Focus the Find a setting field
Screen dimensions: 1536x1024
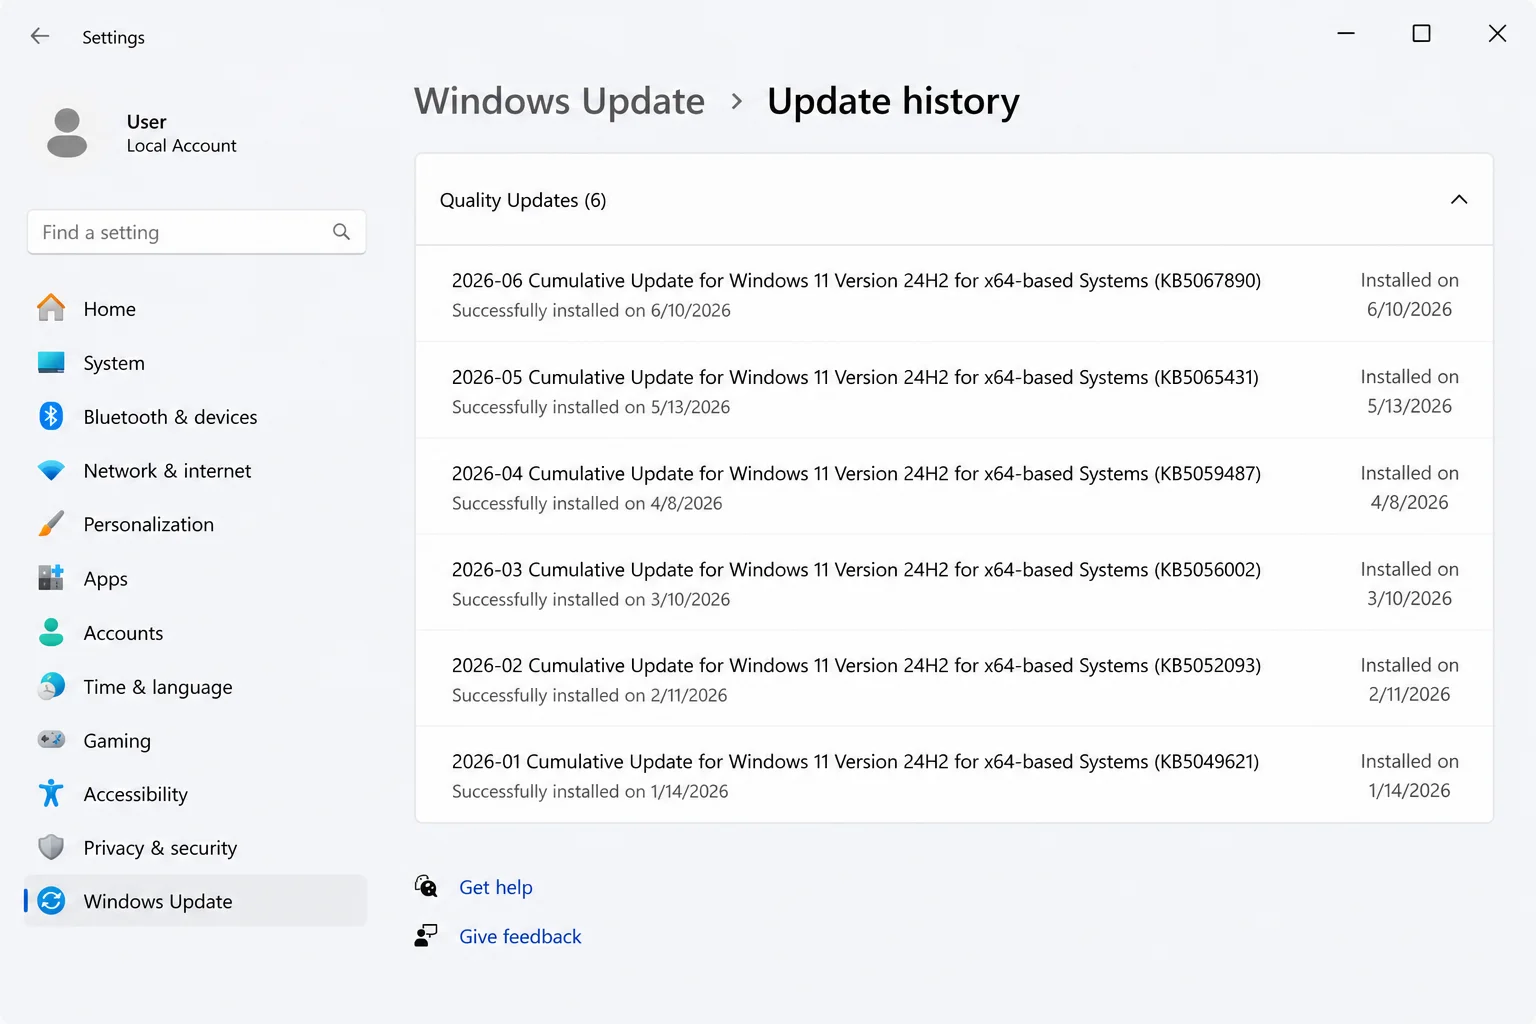(196, 232)
